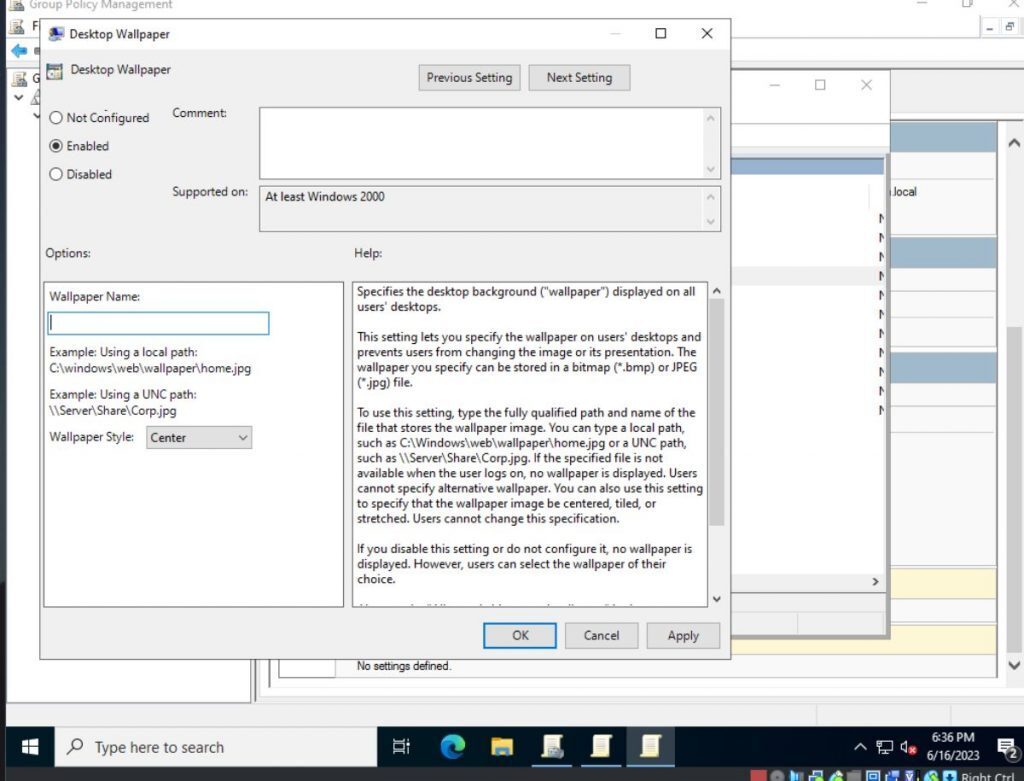Click the Supported on field's down arrow
This screenshot has height=781, width=1024.
click(712, 219)
